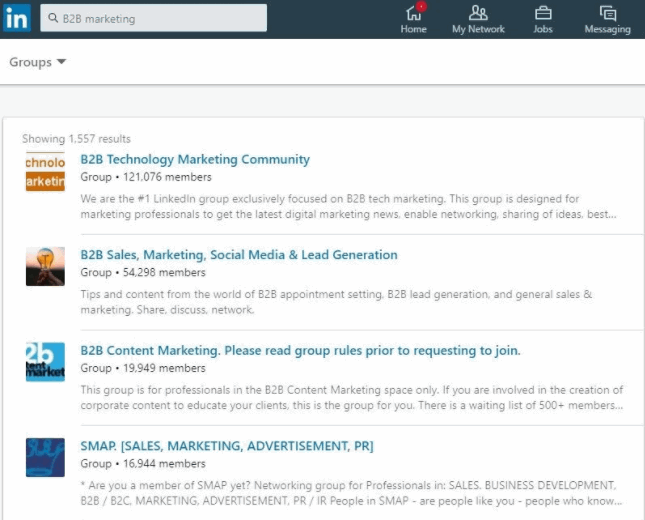This screenshot has height=520, width=645.
Task: Click 'Group • 121,076 members' text
Action: pyautogui.click(x=146, y=177)
